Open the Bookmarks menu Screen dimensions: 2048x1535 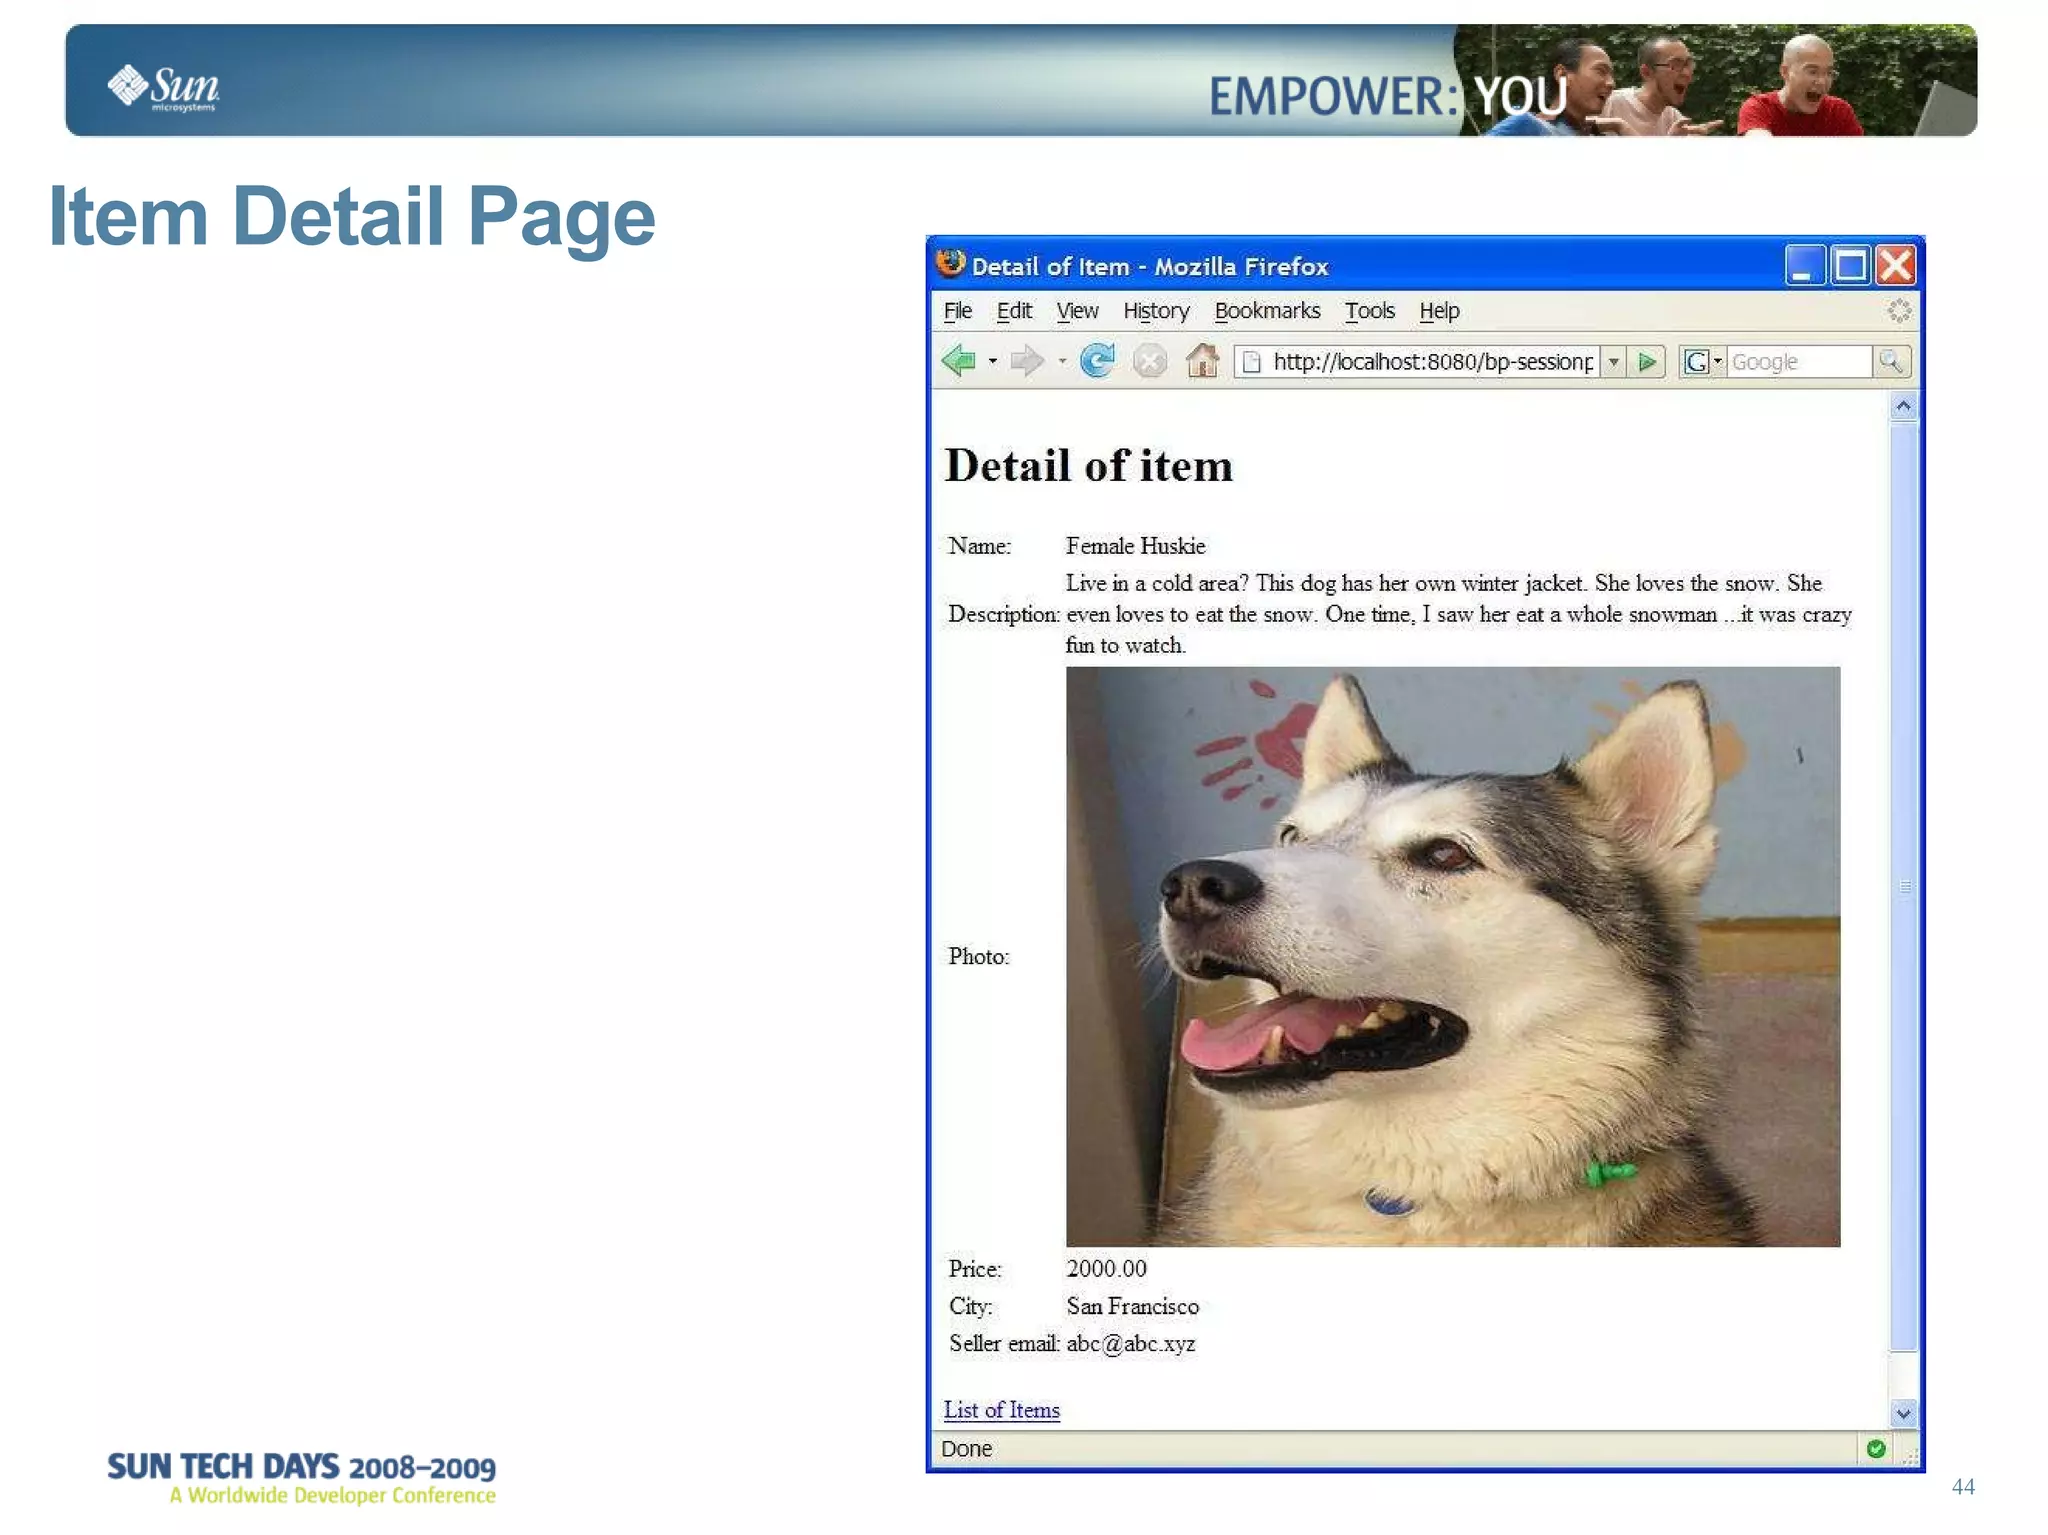pos(1267,311)
